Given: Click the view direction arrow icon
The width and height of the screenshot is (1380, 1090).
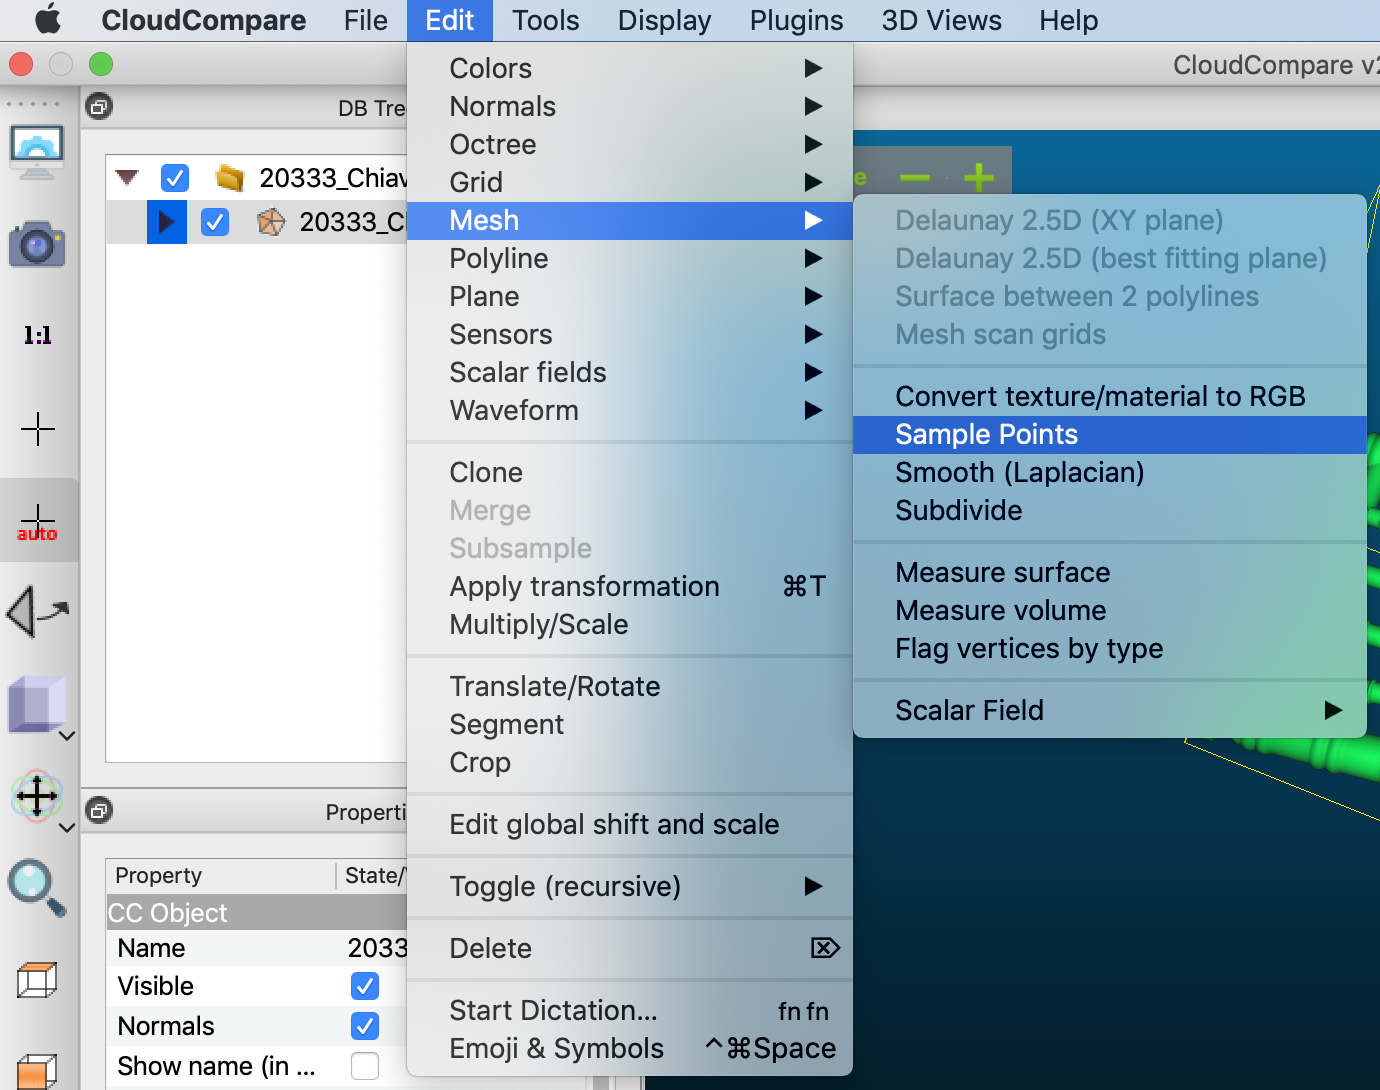Looking at the screenshot, I should pyautogui.click(x=37, y=611).
